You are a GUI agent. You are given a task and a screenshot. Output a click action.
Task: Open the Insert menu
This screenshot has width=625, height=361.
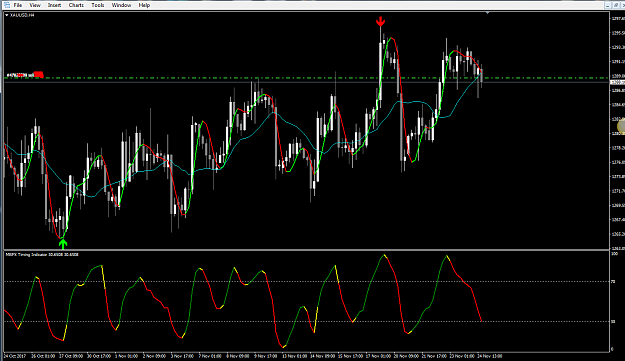coord(55,5)
